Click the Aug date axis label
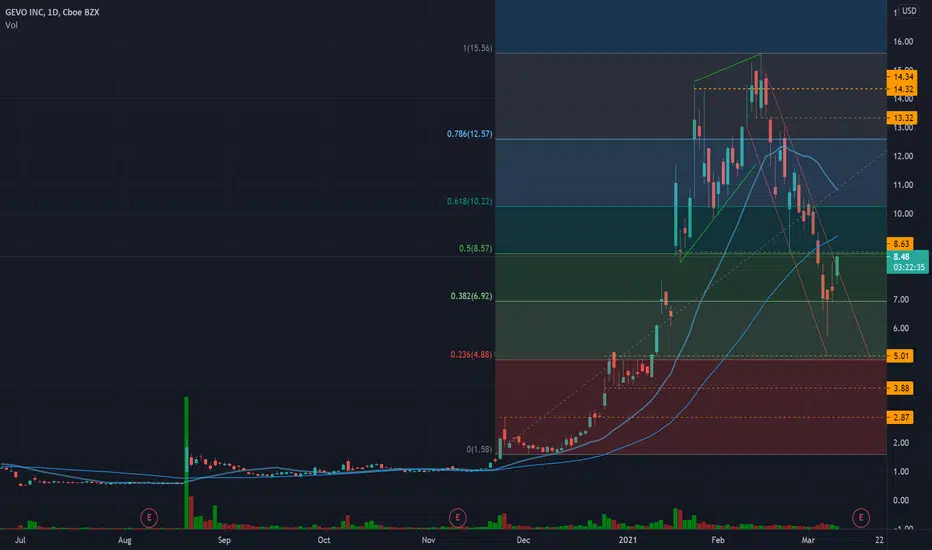932x550 pixels. point(124,540)
